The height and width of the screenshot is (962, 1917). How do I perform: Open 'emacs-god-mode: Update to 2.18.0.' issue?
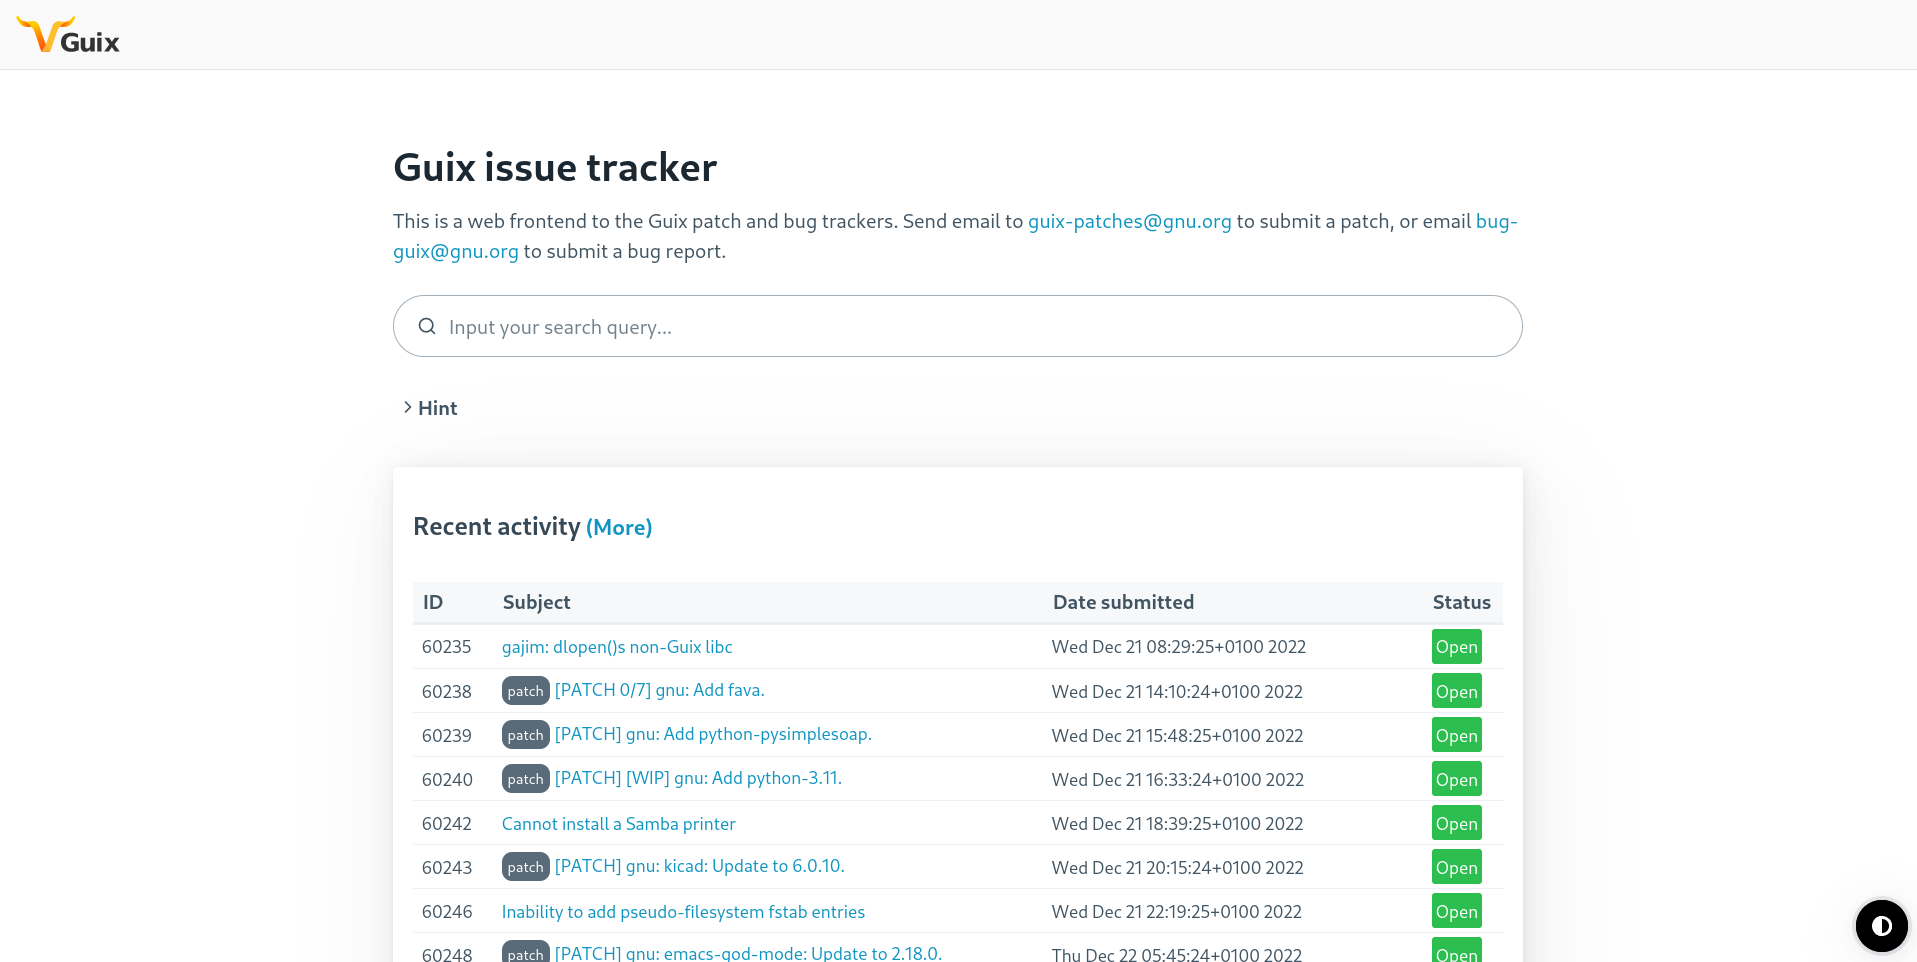tap(748, 953)
